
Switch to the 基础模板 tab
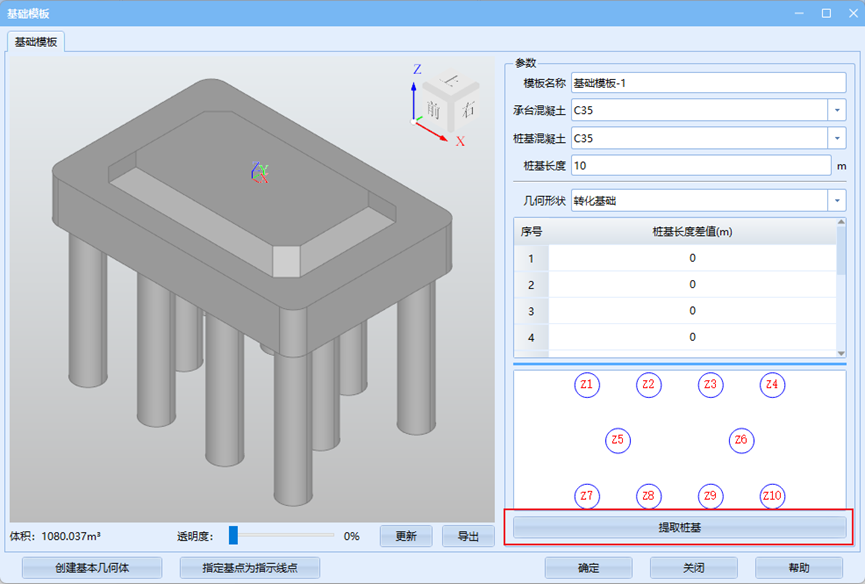tap(36, 42)
